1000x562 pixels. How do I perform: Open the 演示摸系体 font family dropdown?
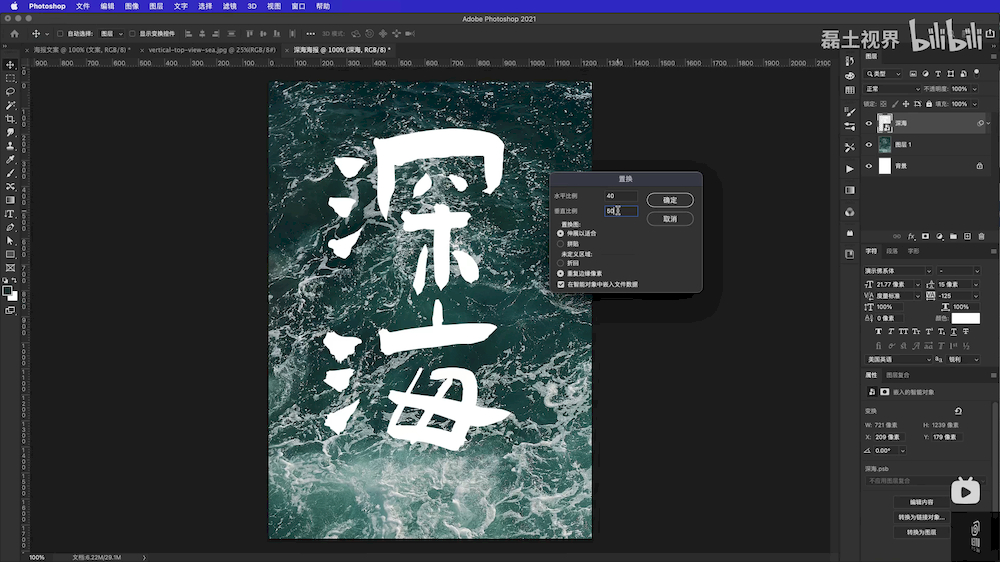896,271
